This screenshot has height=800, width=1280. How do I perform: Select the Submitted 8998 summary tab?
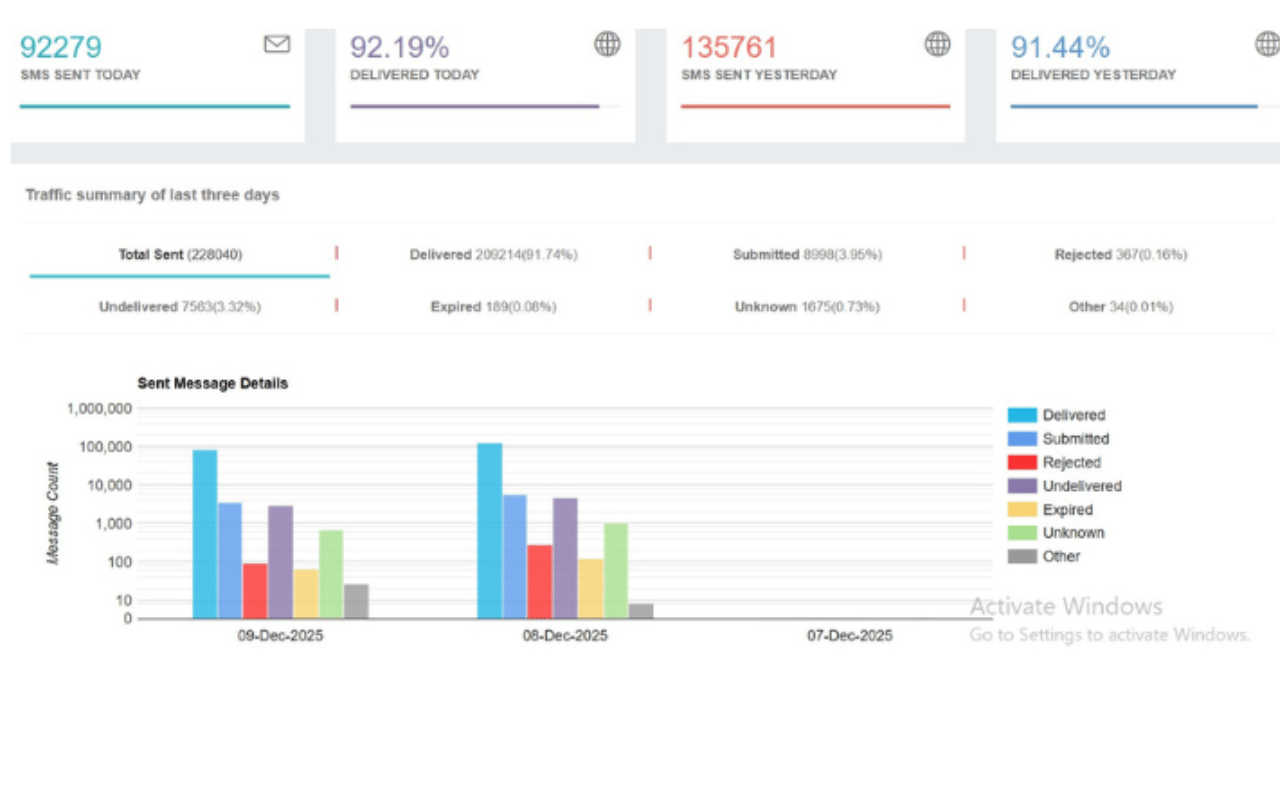(807, 255)
